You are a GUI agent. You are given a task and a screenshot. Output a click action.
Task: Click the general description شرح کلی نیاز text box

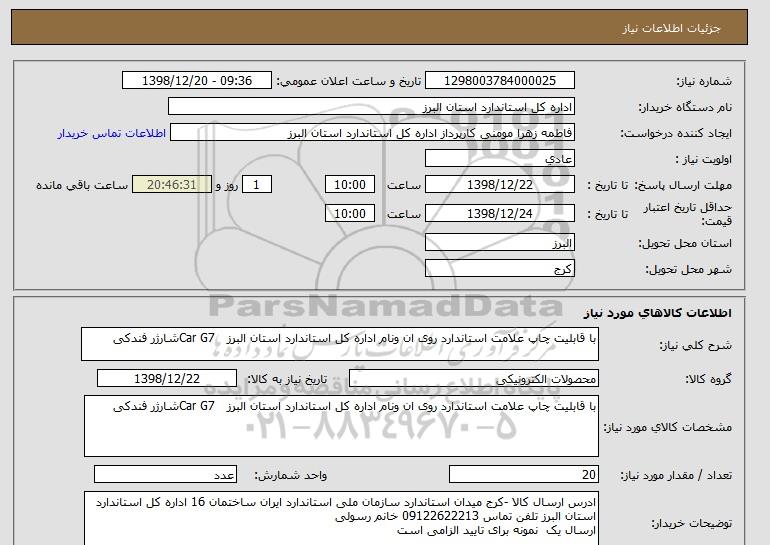tap(340, 344)
